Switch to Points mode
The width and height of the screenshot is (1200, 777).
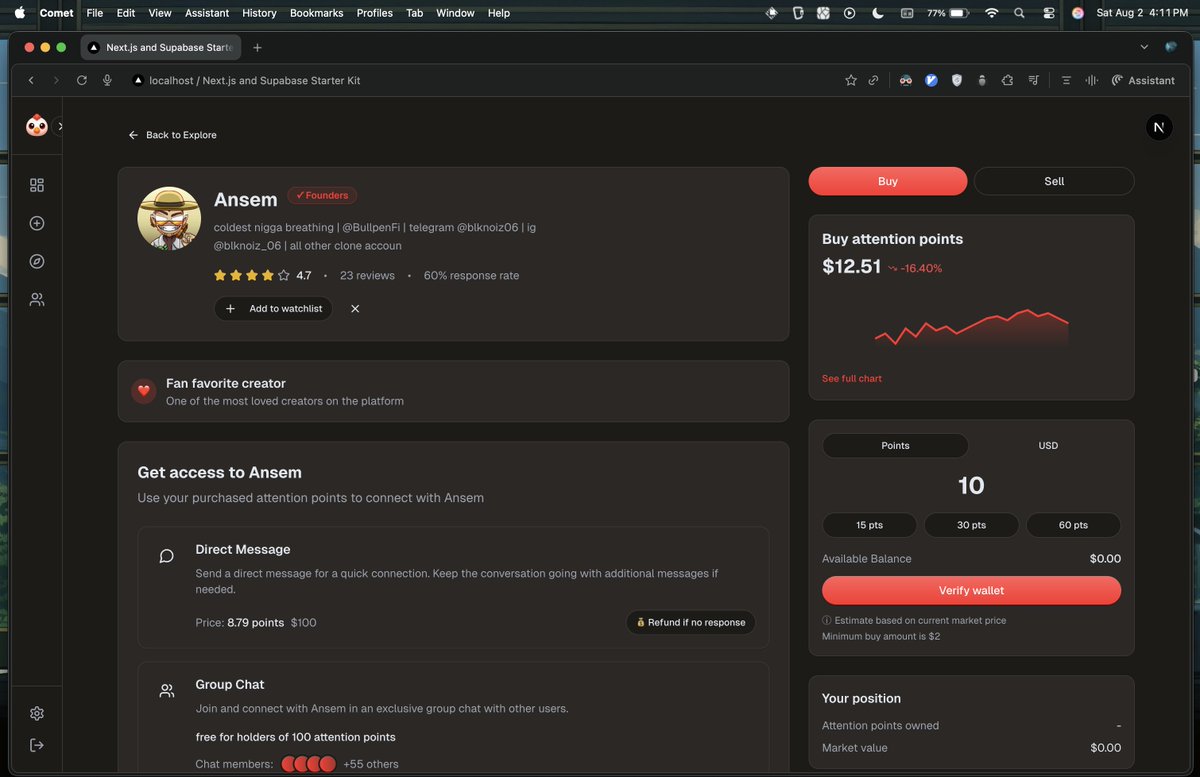click(895, 445)
